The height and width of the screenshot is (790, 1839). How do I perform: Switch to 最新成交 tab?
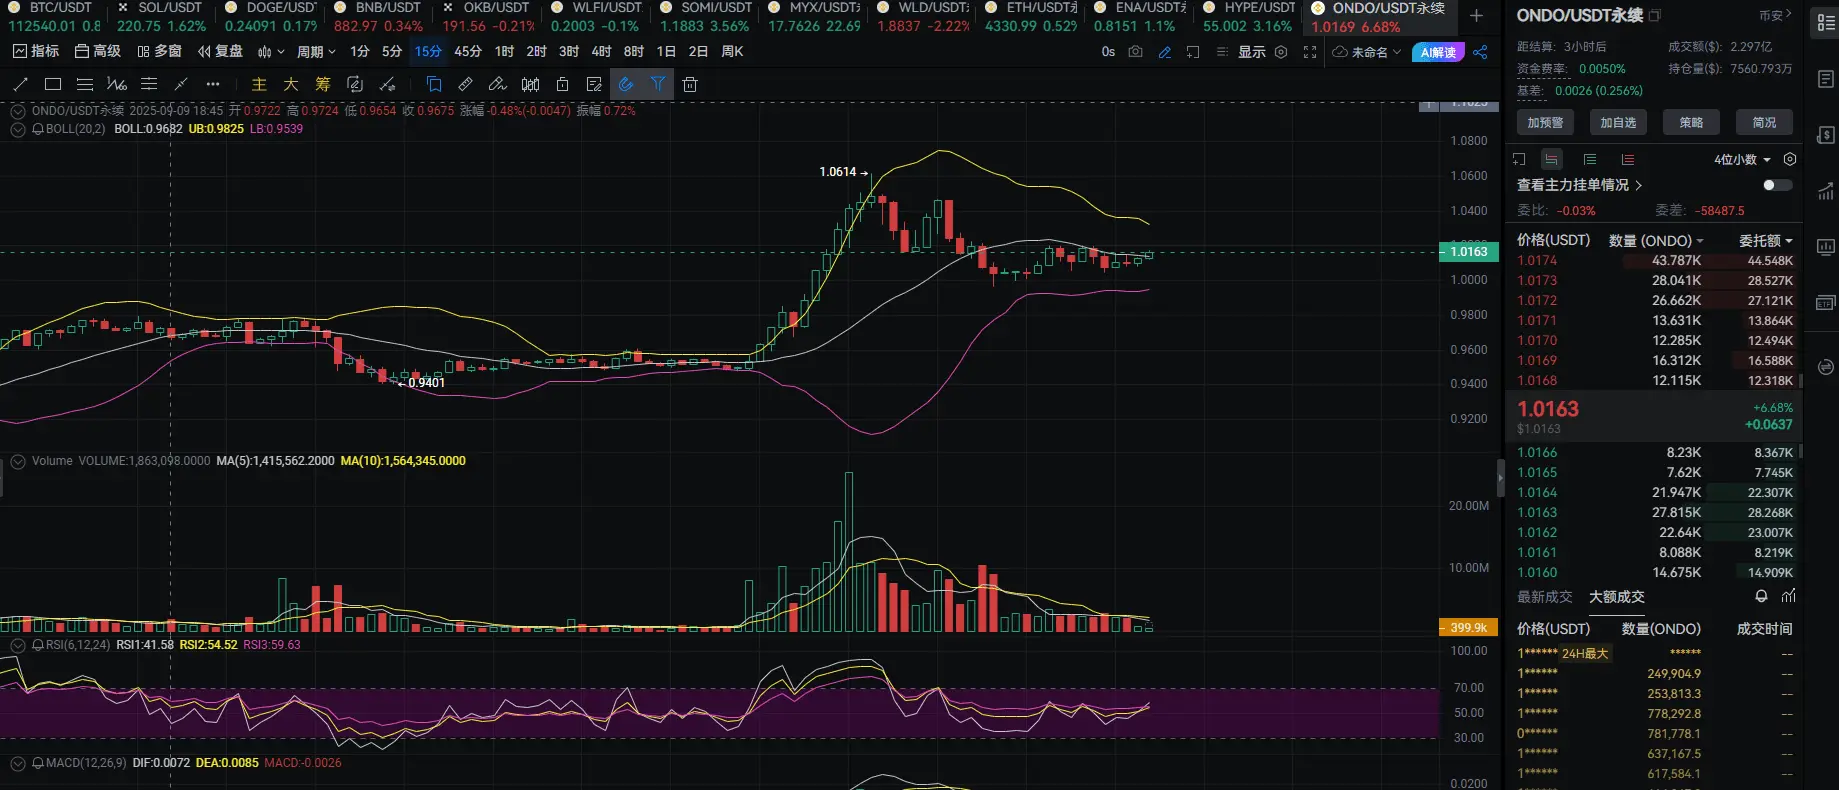[1544, 597]
